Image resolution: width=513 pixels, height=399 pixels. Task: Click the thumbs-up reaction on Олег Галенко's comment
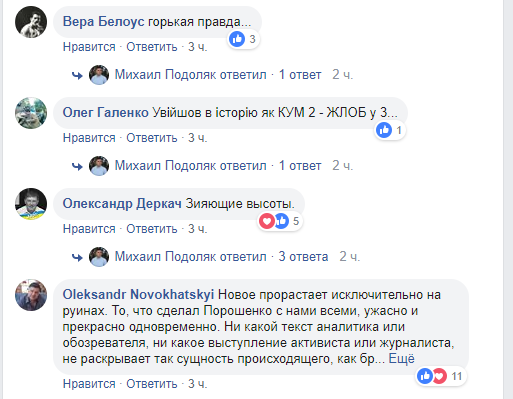(384, 130)
